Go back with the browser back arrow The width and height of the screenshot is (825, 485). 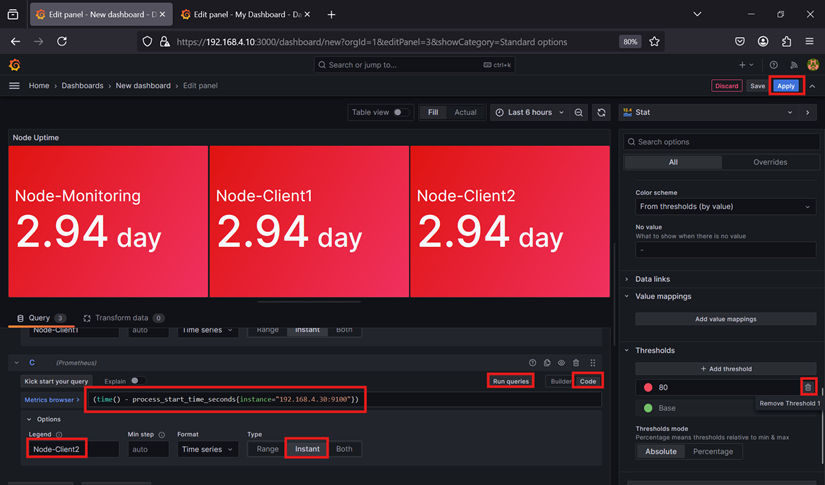tap(15, 42)
